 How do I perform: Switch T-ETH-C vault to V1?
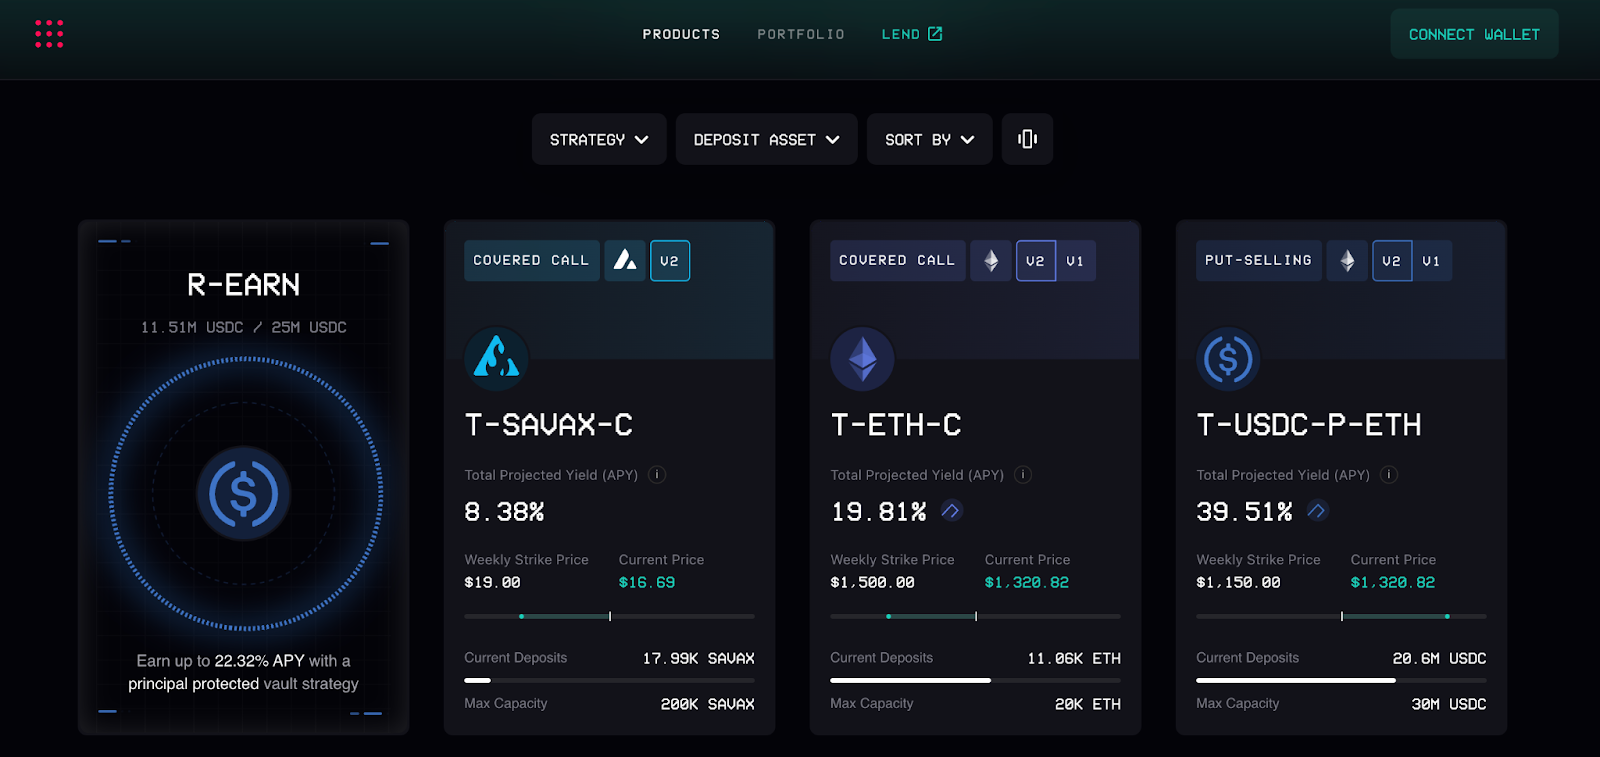pos(1075,261)
